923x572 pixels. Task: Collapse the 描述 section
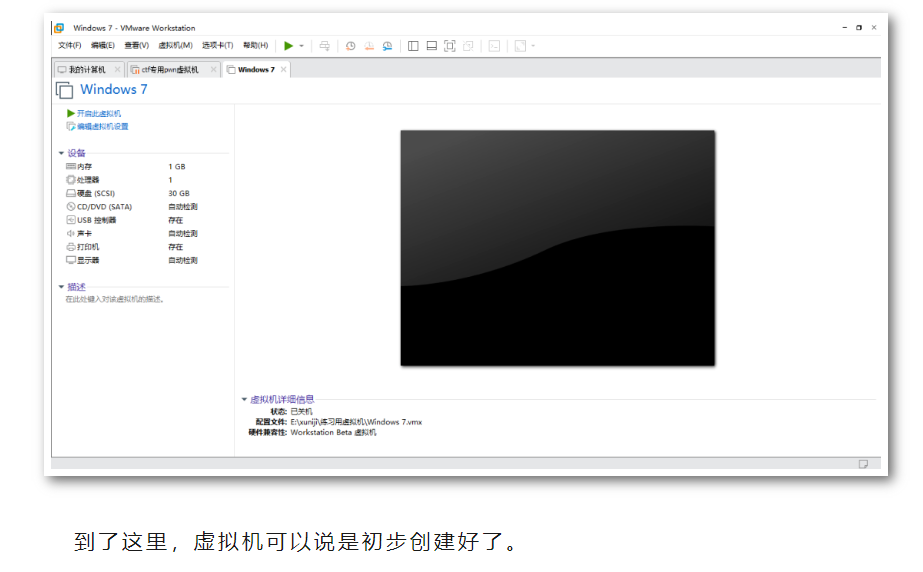pyautogui.click(x=61, y=287)
